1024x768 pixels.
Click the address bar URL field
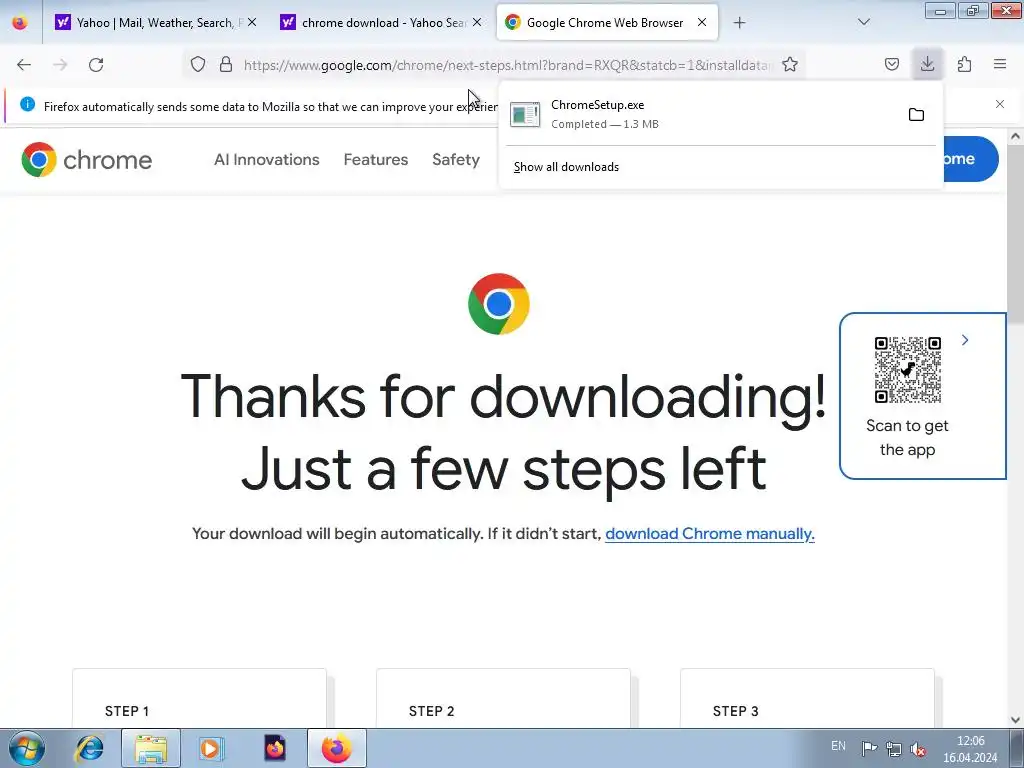coord(506,65)
